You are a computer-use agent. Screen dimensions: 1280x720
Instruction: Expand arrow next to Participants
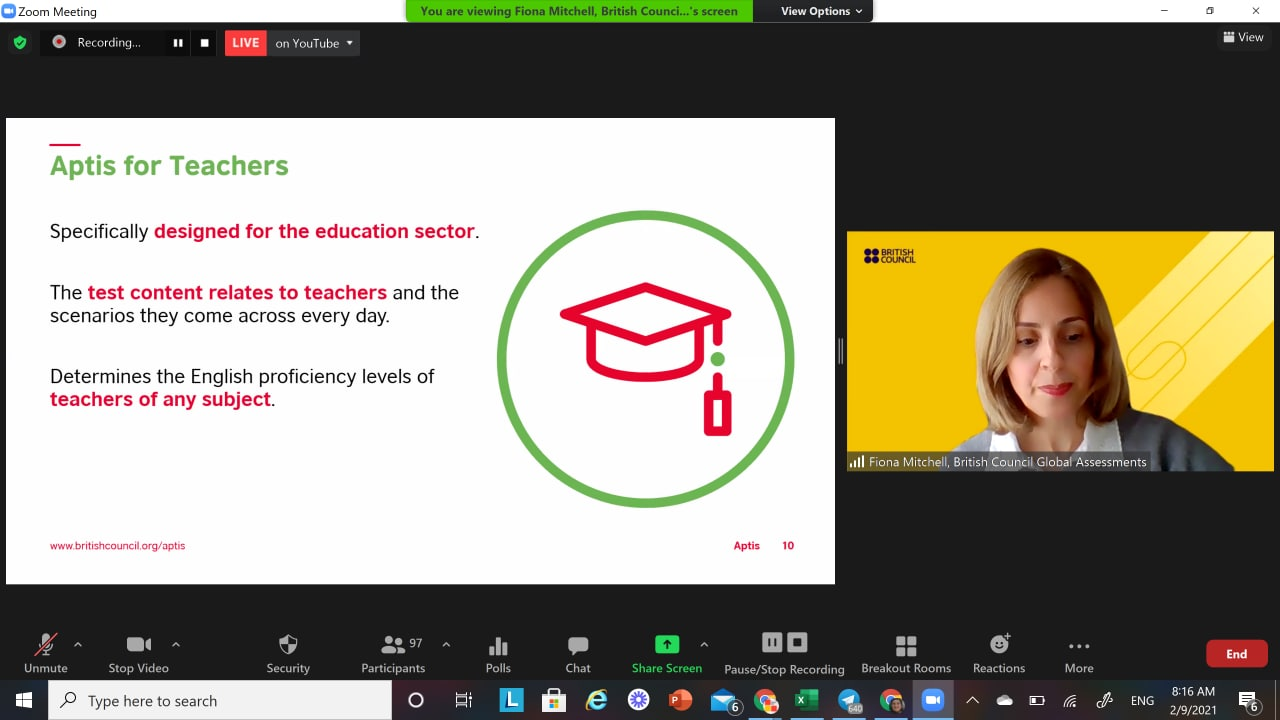pos(446,644)
